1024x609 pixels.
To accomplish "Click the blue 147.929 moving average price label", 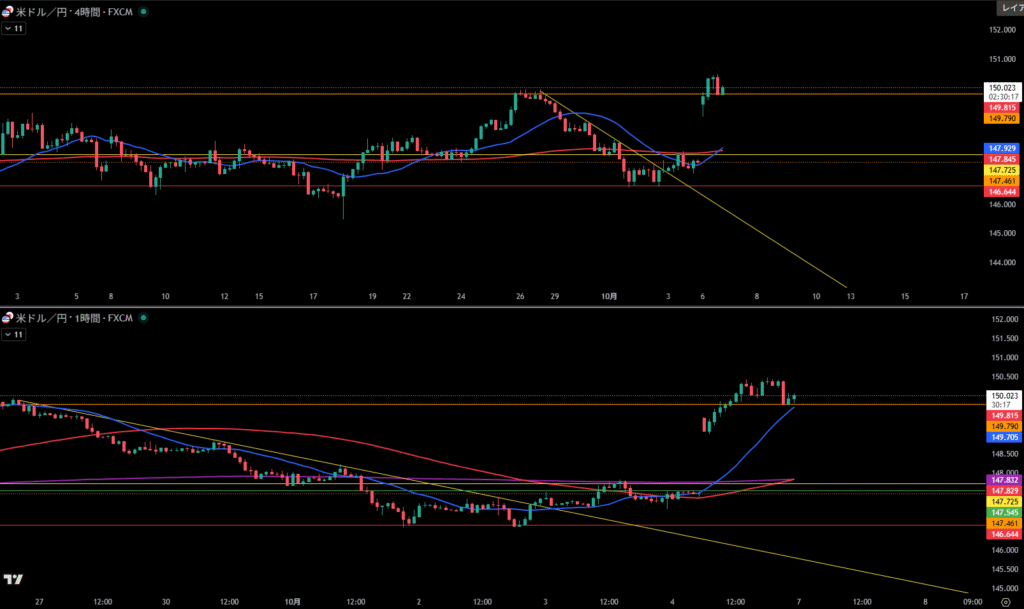I will tap(1002, 148).
